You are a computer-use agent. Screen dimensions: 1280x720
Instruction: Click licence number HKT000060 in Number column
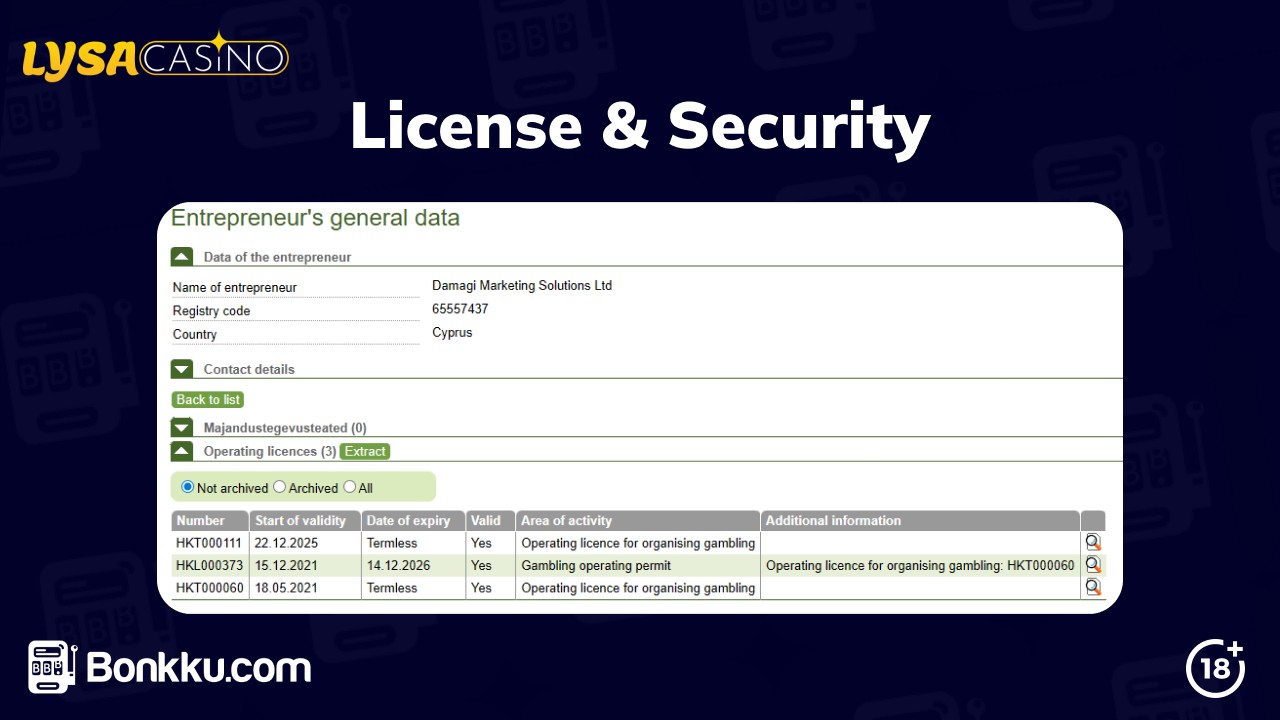pos(209,588)
